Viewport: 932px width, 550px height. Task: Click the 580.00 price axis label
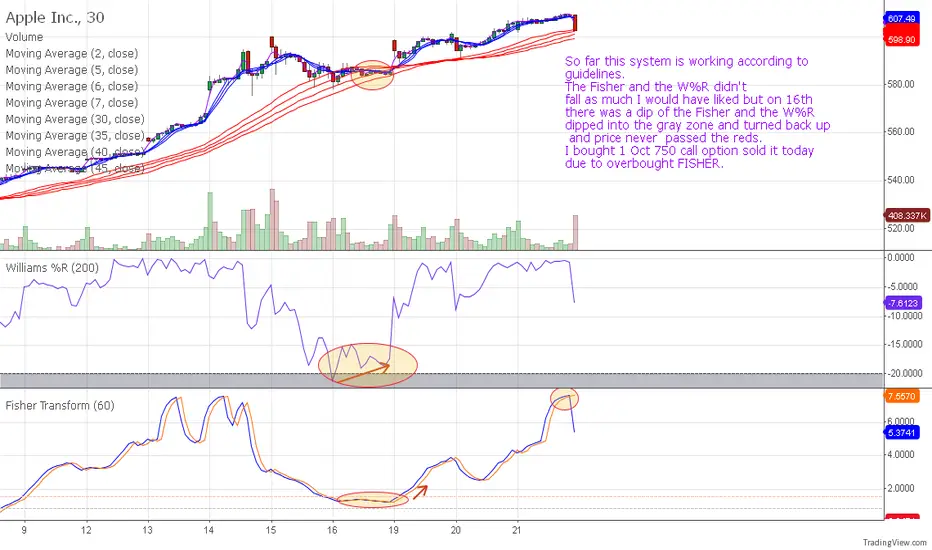coord(900,84)
